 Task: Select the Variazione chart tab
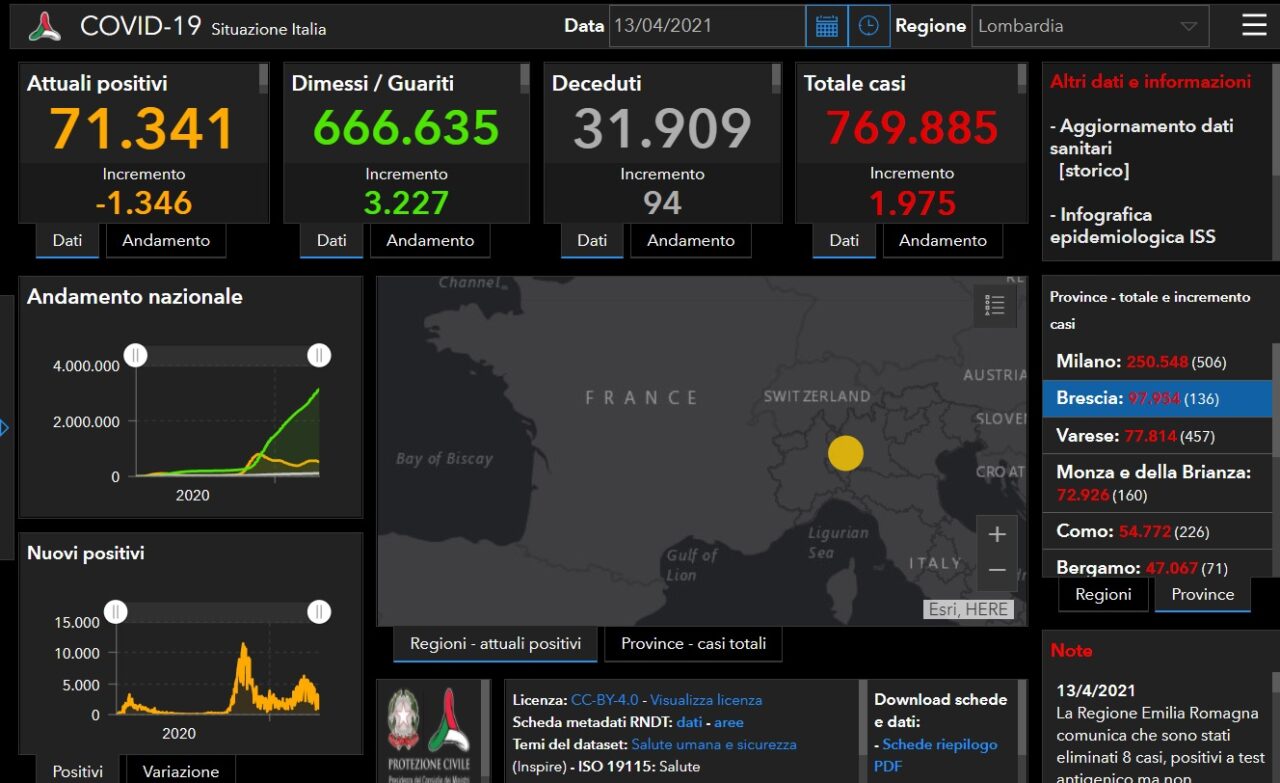[x=180, y=771]
